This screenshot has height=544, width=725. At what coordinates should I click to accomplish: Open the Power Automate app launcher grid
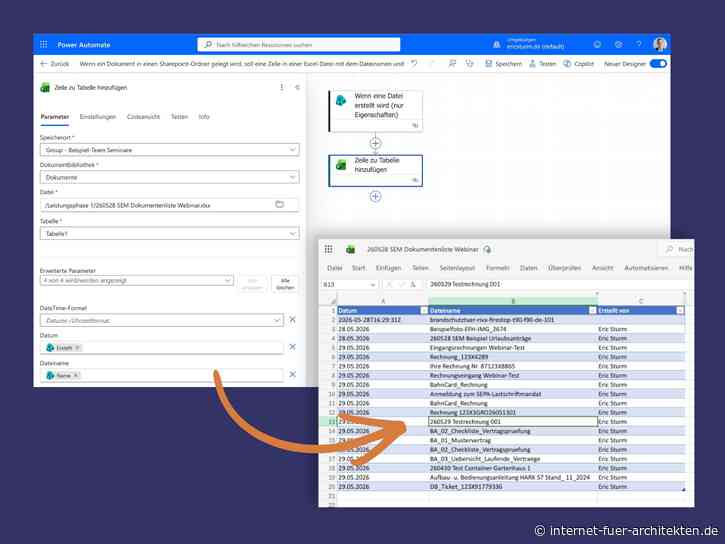(43, 44)
